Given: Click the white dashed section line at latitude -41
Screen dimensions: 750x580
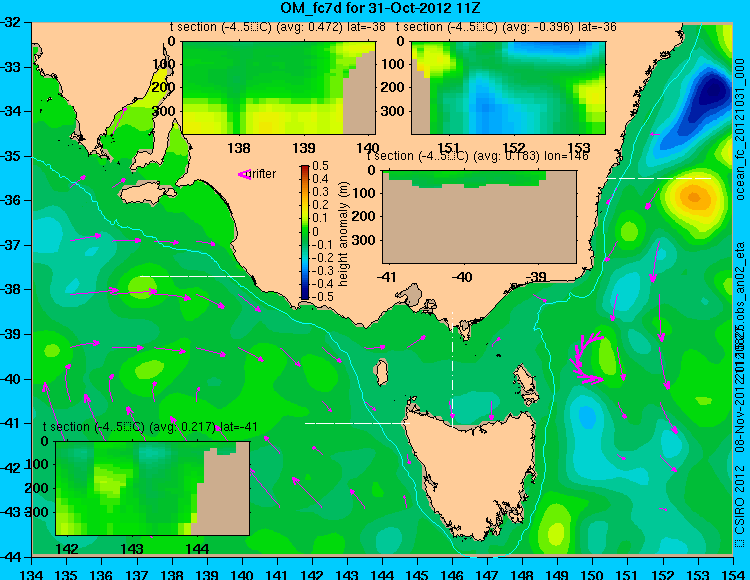Looking at the screenshot, I should coord(357,423).
